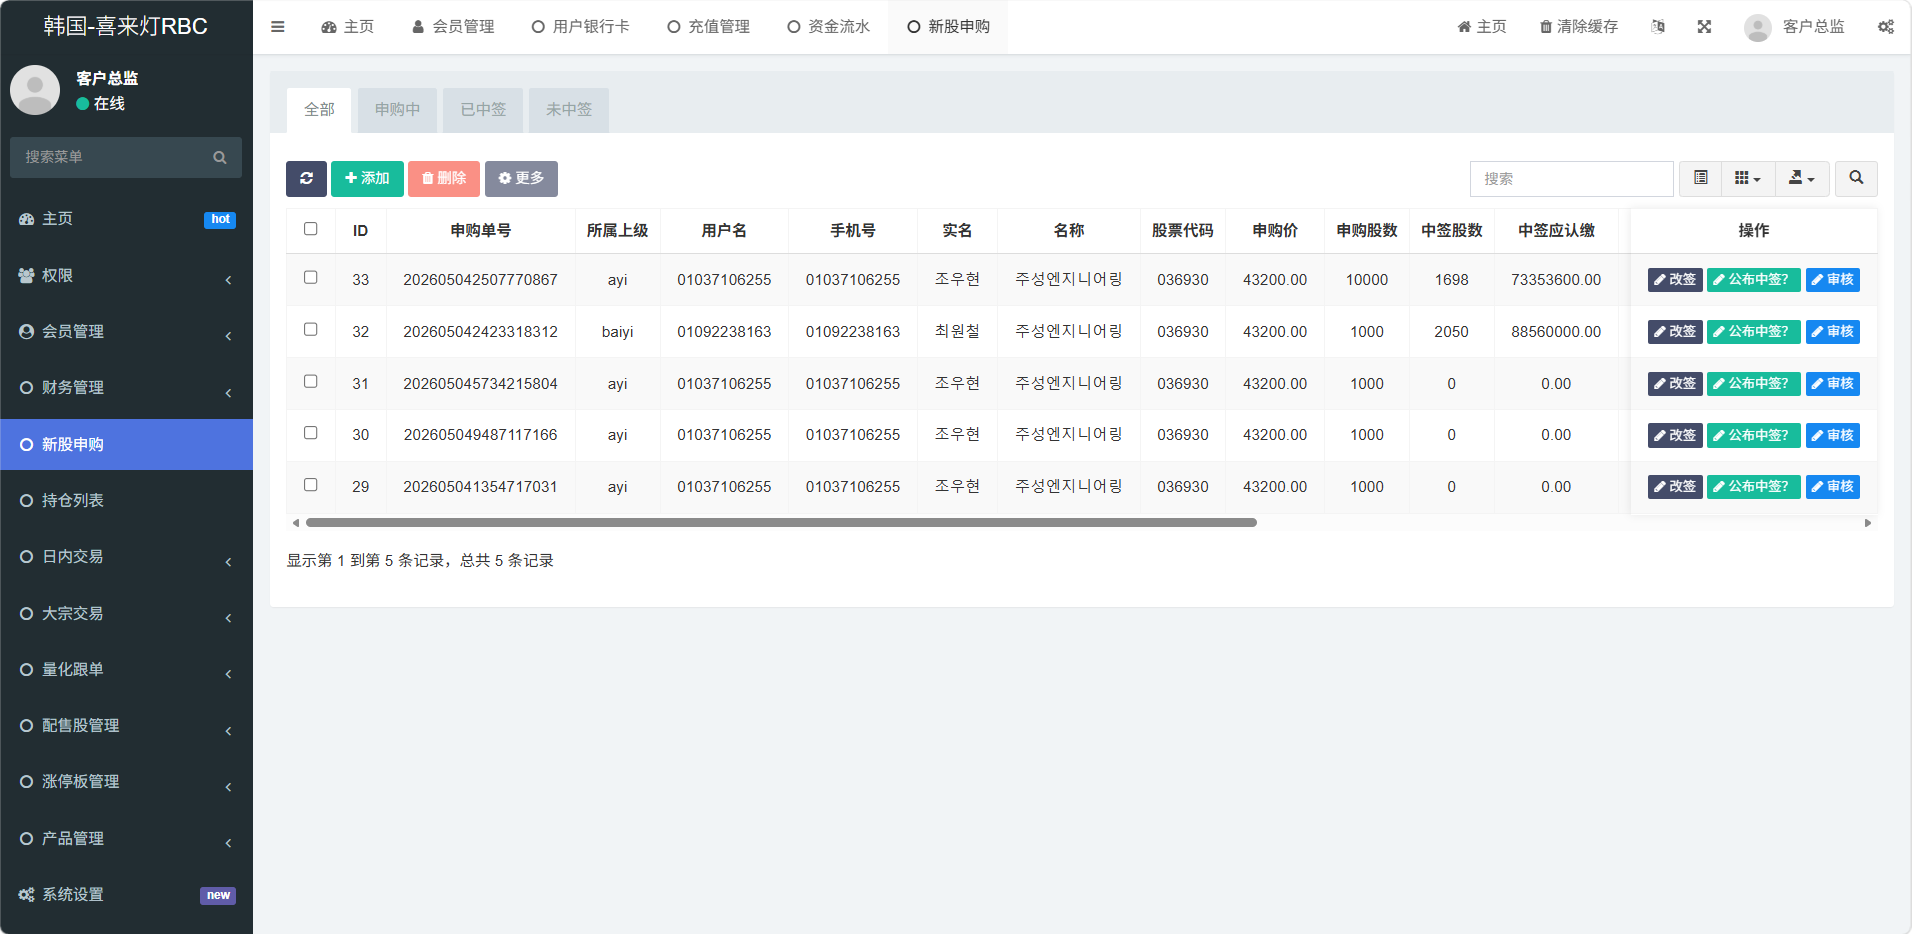
Task: Click 公布中签? button for ID 32
Action: (x=1753, y=332)
